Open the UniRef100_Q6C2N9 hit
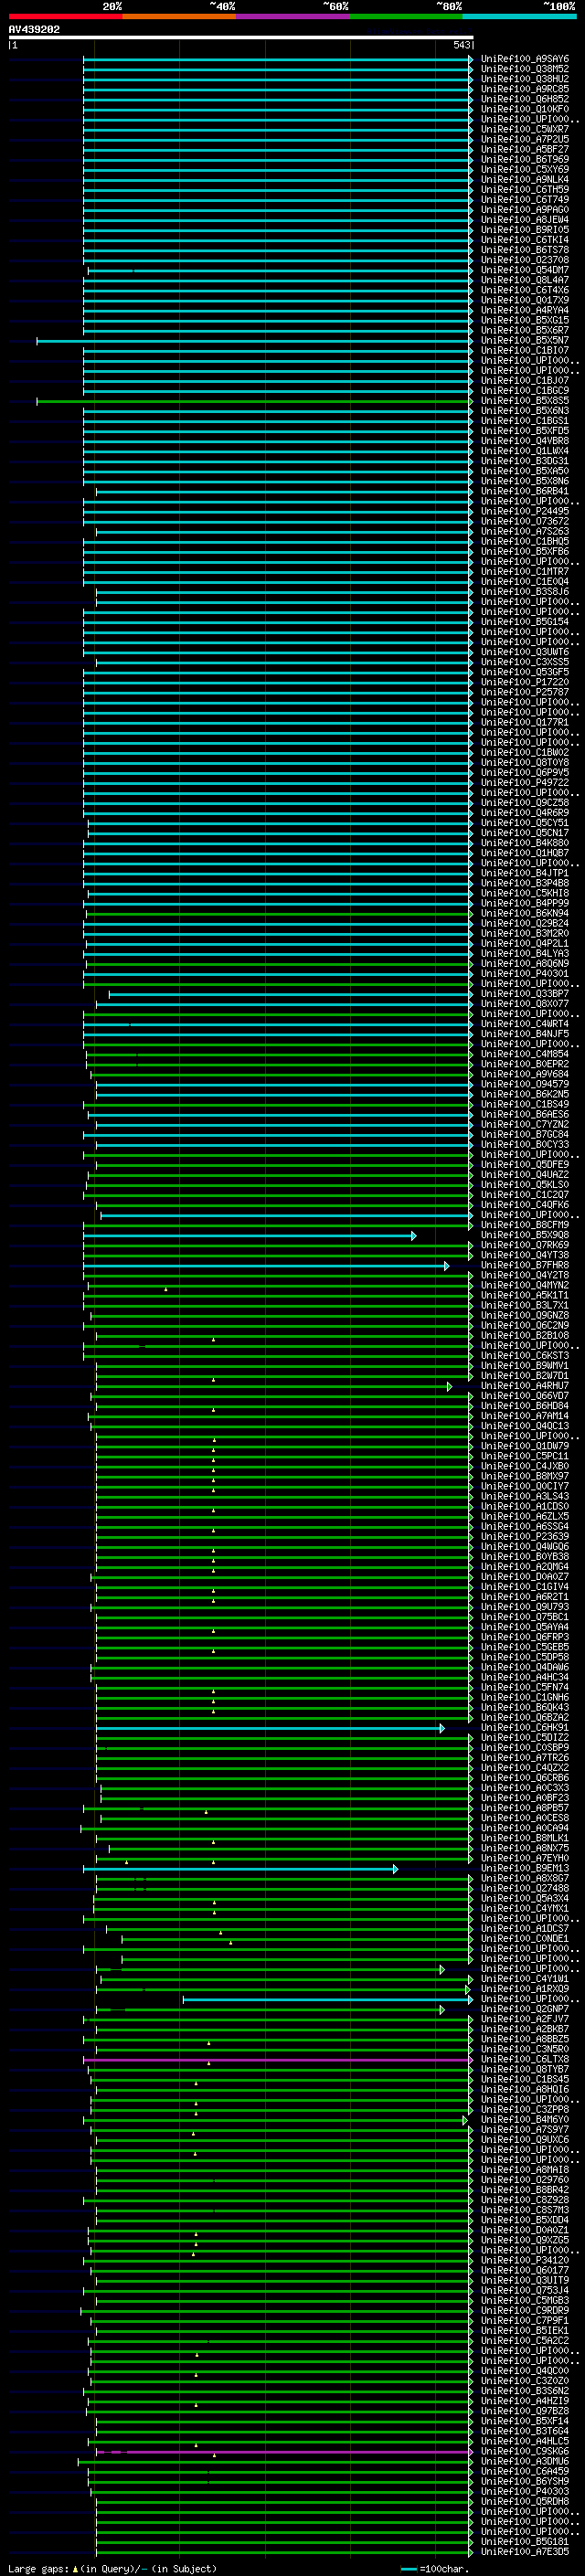Screen dimensions: 585x2576 (x=525, y=1325)
